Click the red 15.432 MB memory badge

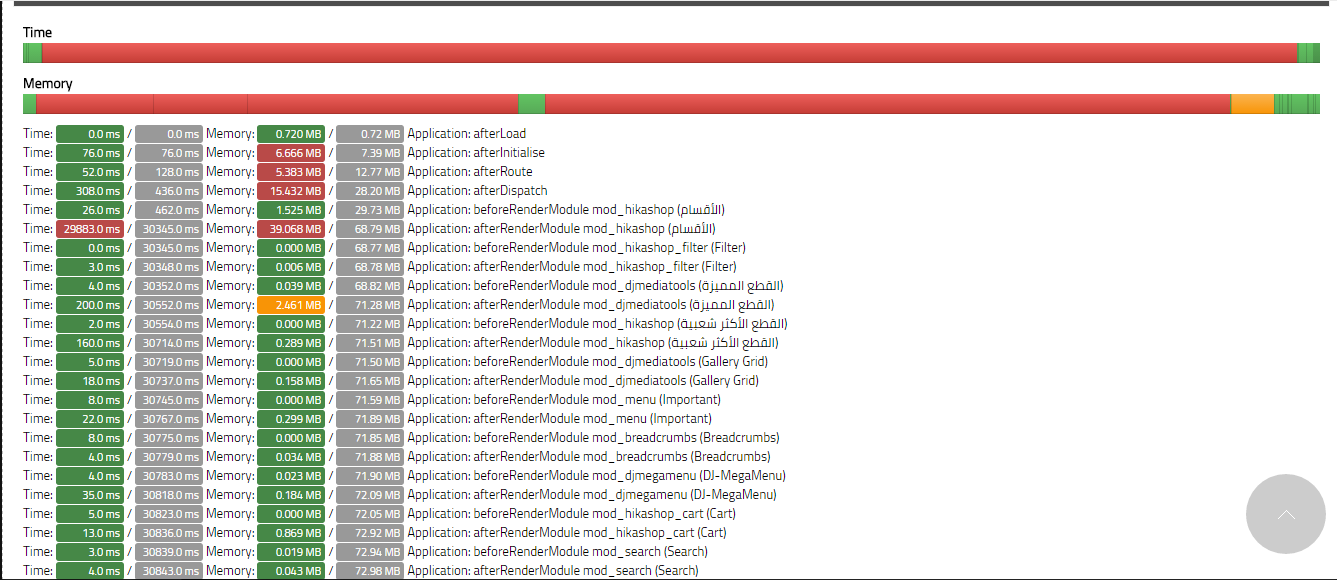291,191
